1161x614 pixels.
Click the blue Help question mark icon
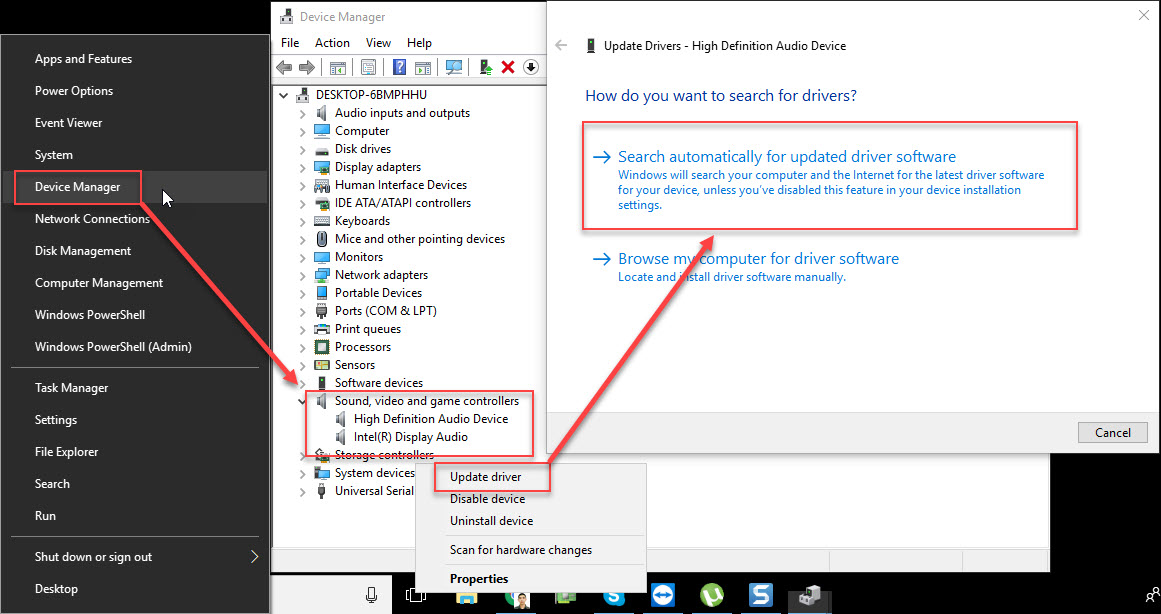pyautogui.click(x=399, y=67)
